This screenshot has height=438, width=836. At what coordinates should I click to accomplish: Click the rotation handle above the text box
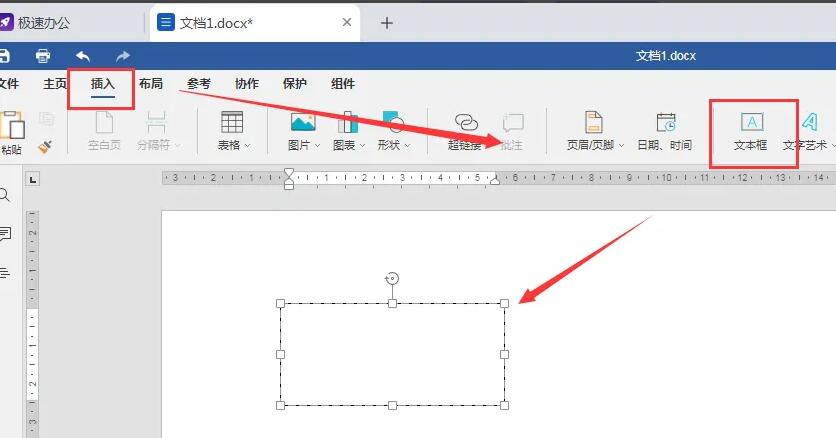coord(392,279)
